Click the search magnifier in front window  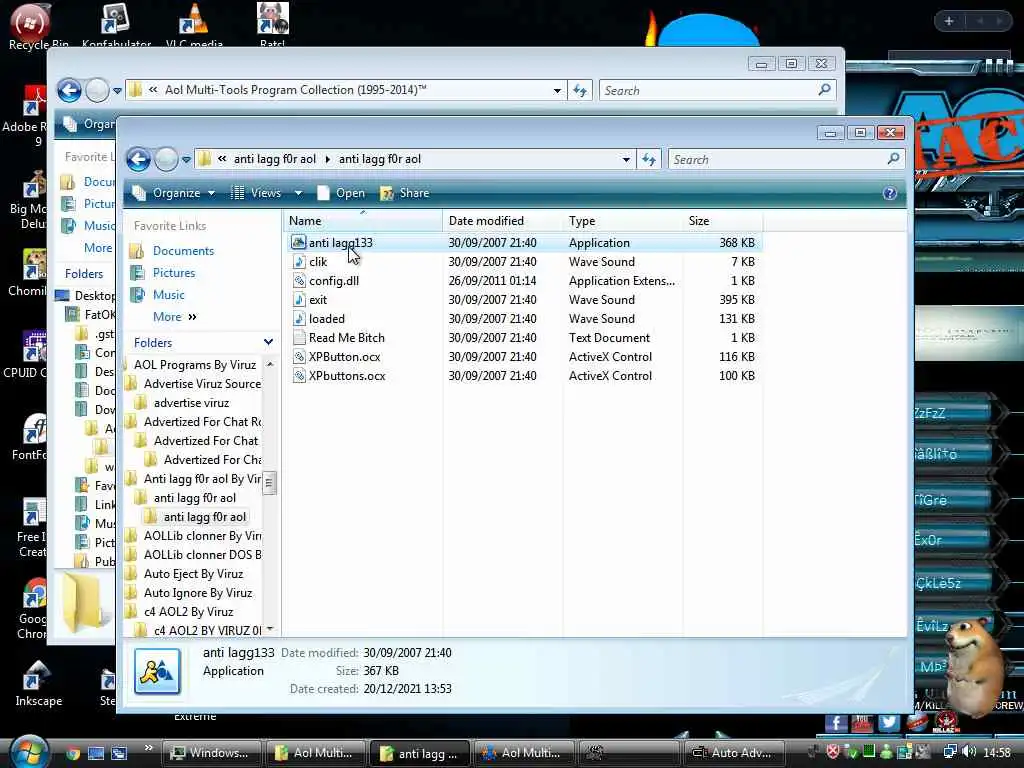(x=893, y=159)
